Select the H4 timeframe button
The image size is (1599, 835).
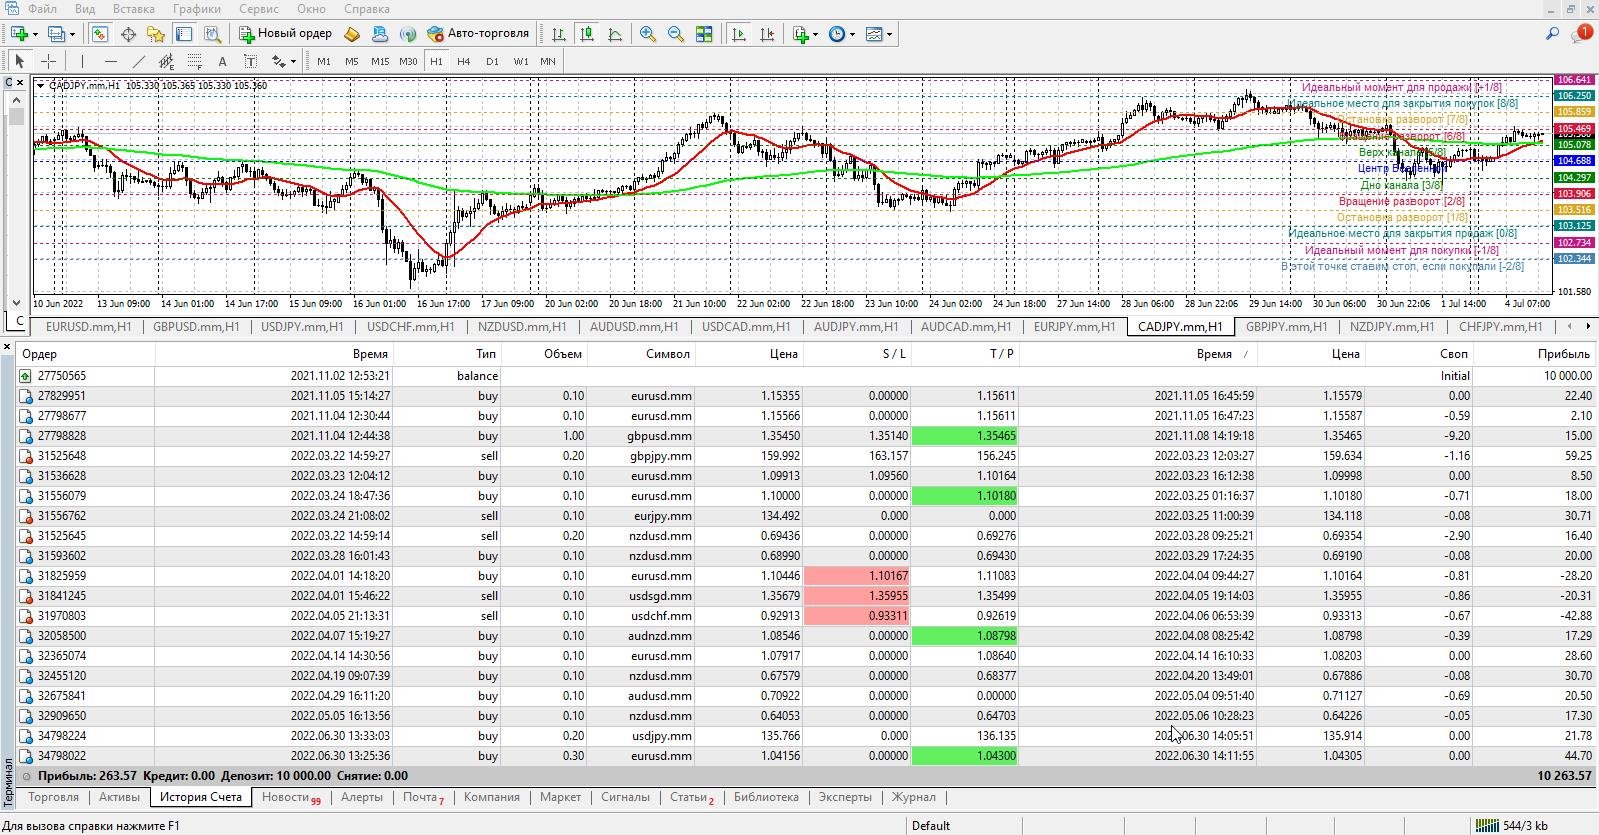pos(464,61)
